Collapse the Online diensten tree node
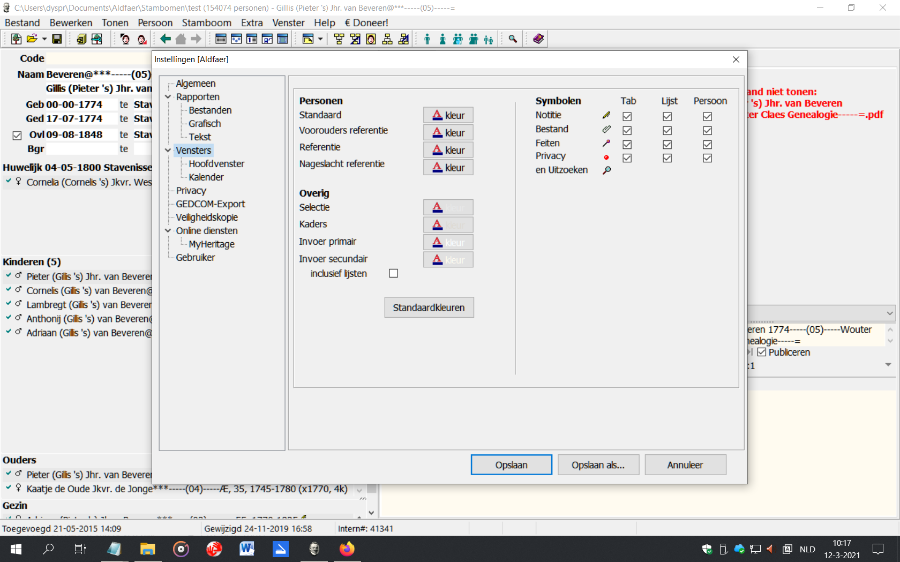900x562 pixels. pos(168,231)
